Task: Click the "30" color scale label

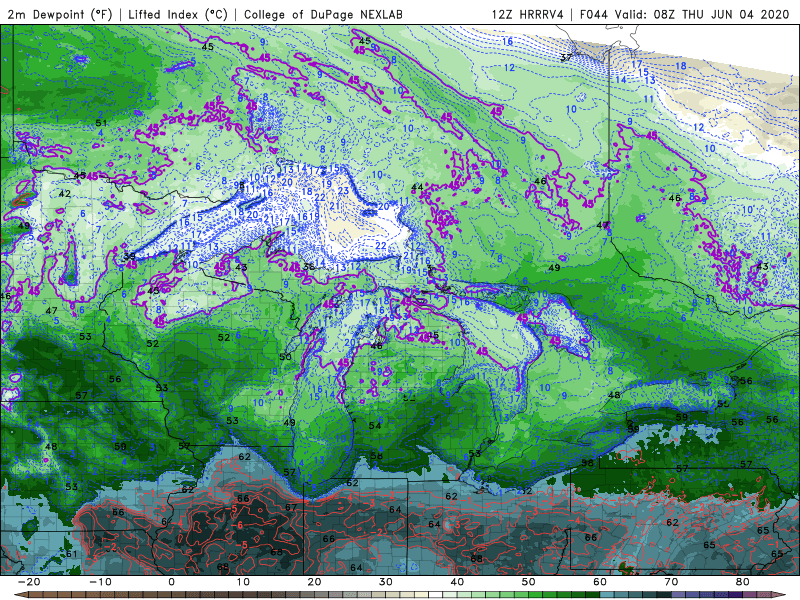Action: tap(386, 582)
